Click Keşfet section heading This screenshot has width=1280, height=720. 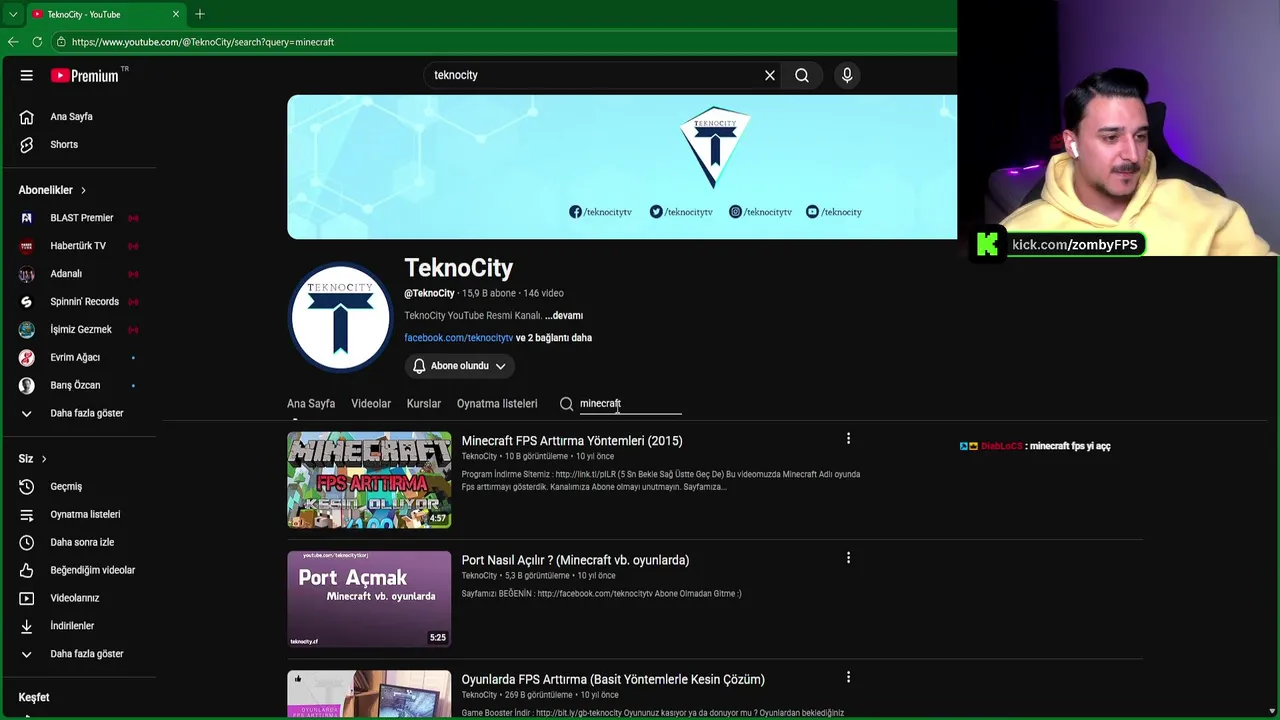[x=34, y=698]
